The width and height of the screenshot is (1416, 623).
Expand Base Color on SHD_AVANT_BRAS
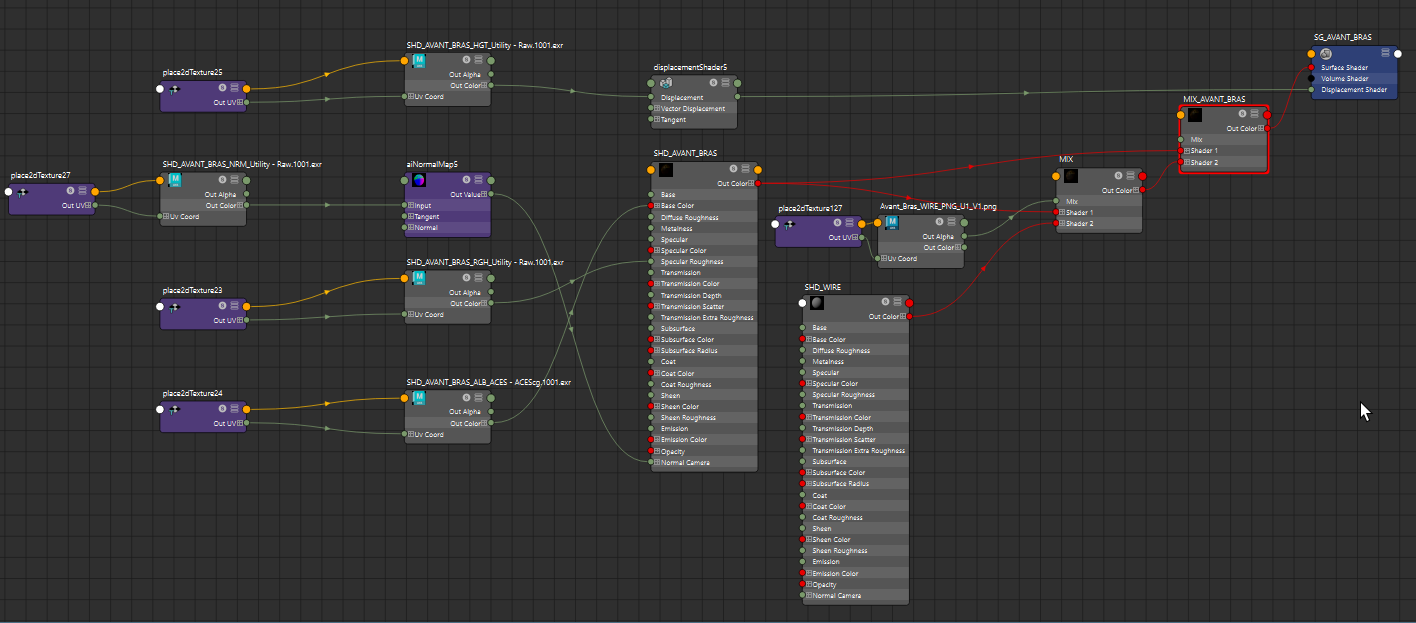pyautogui.click(x=657, y=206)
